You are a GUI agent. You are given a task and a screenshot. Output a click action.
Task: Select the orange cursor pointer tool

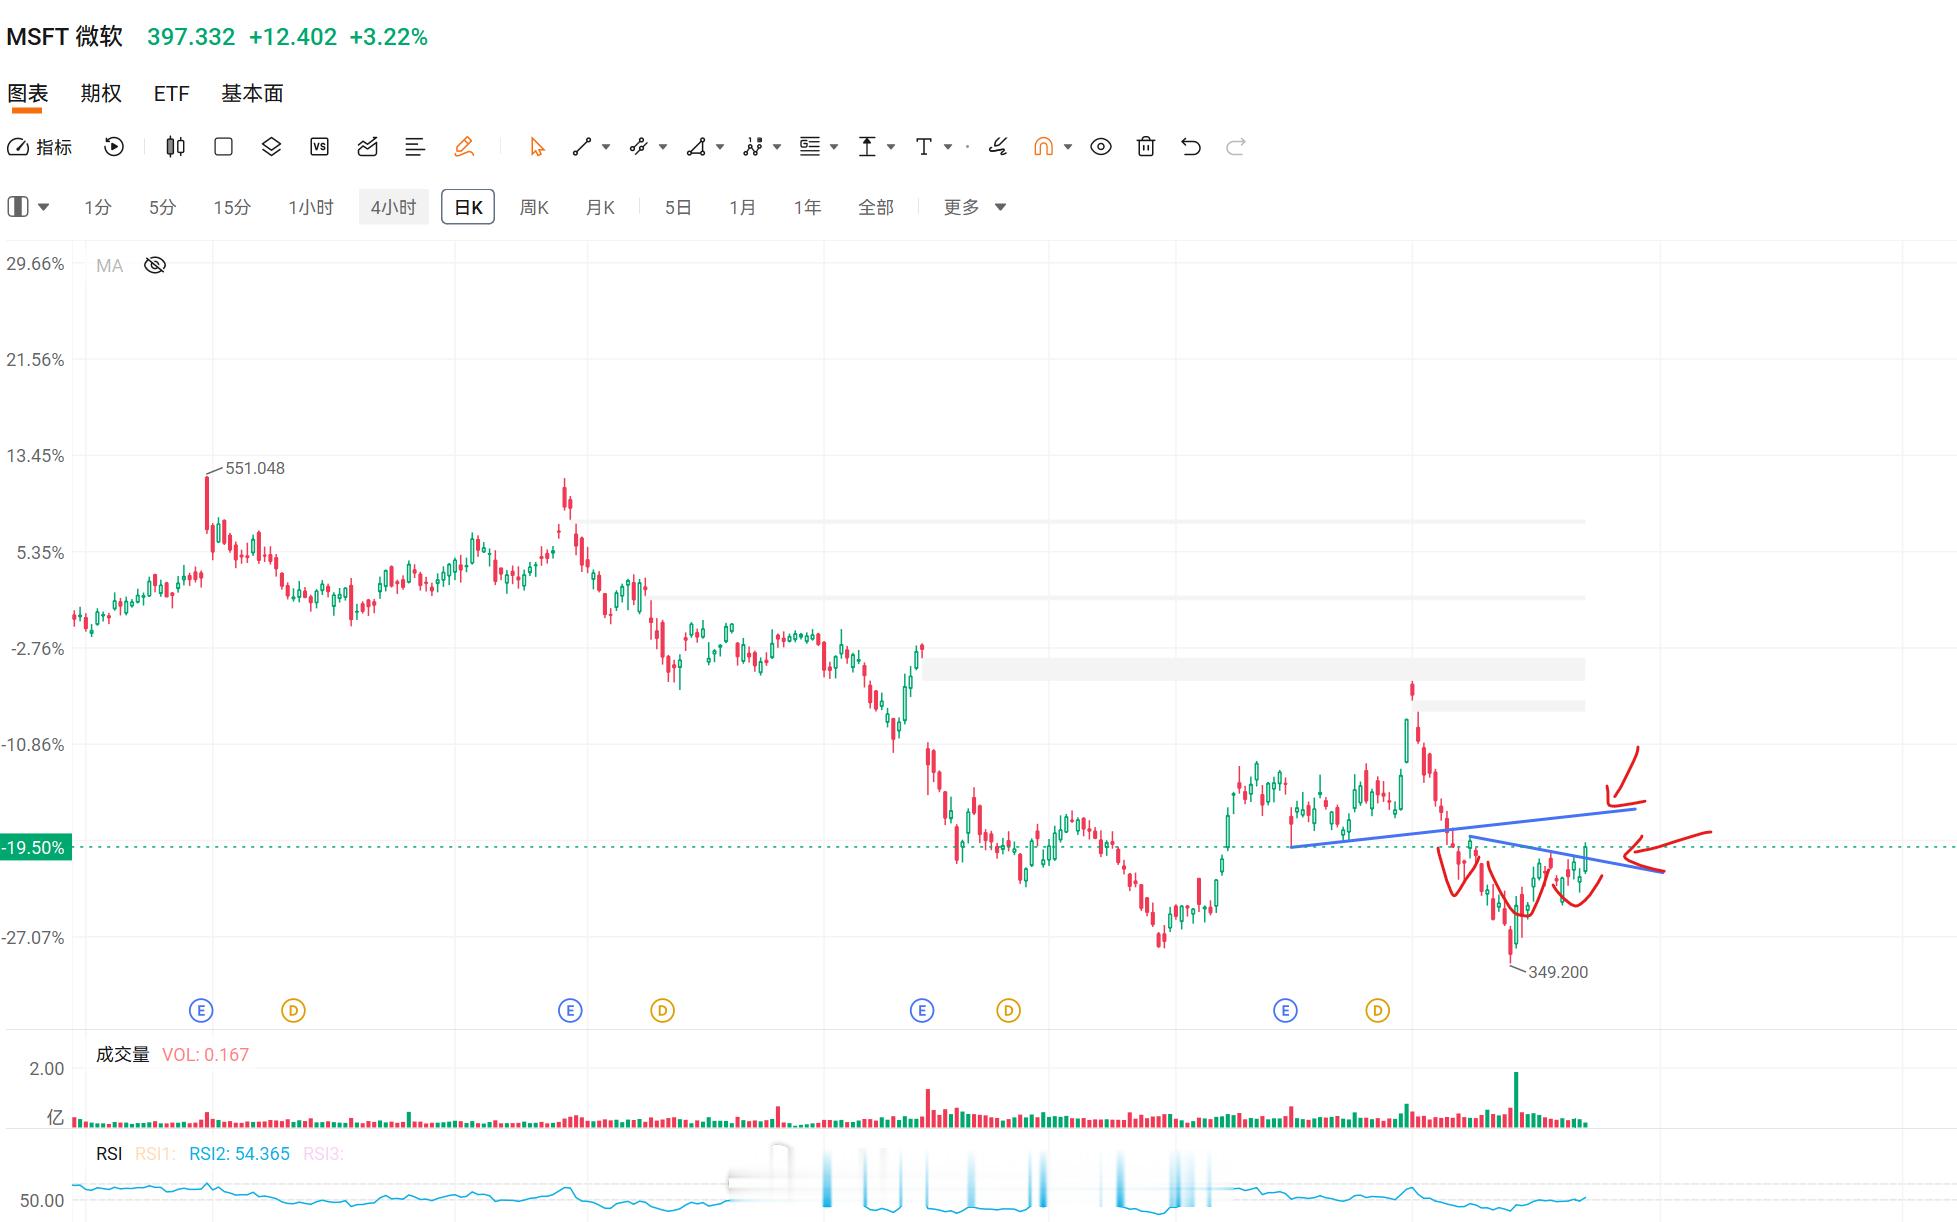point(537,147)
